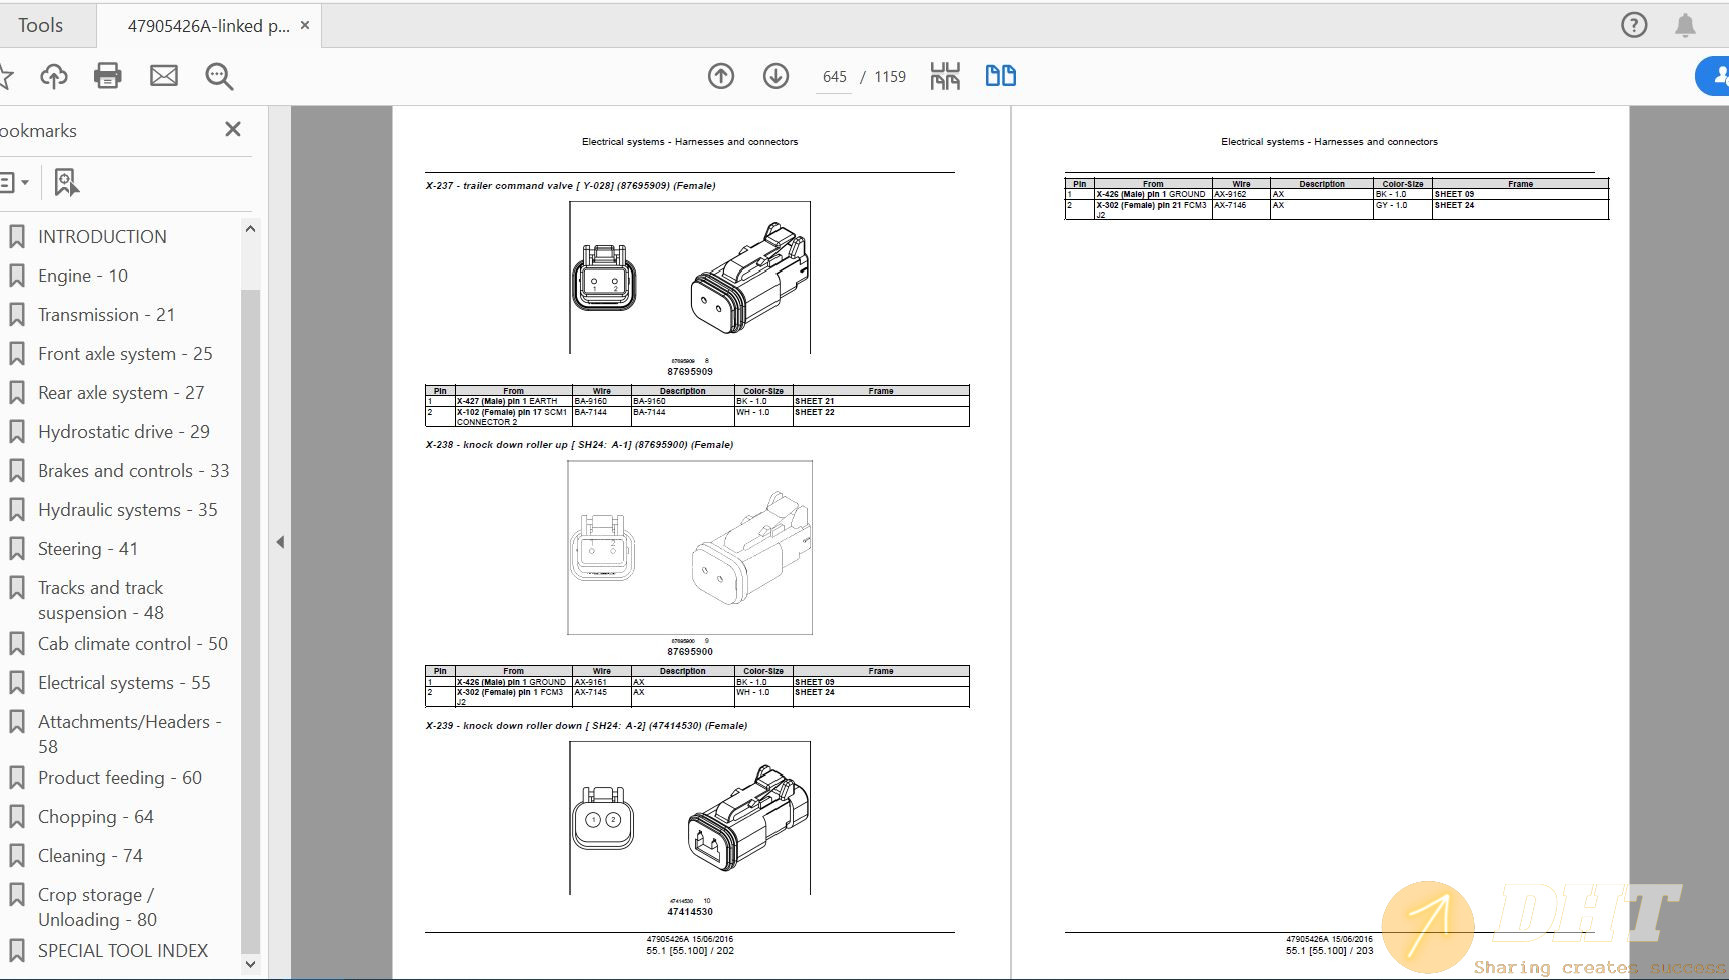This screenshot has height=980, width=1729.
Task: Go to next page with down arrow
Action: pyautogui.click(x=776, y=76)
